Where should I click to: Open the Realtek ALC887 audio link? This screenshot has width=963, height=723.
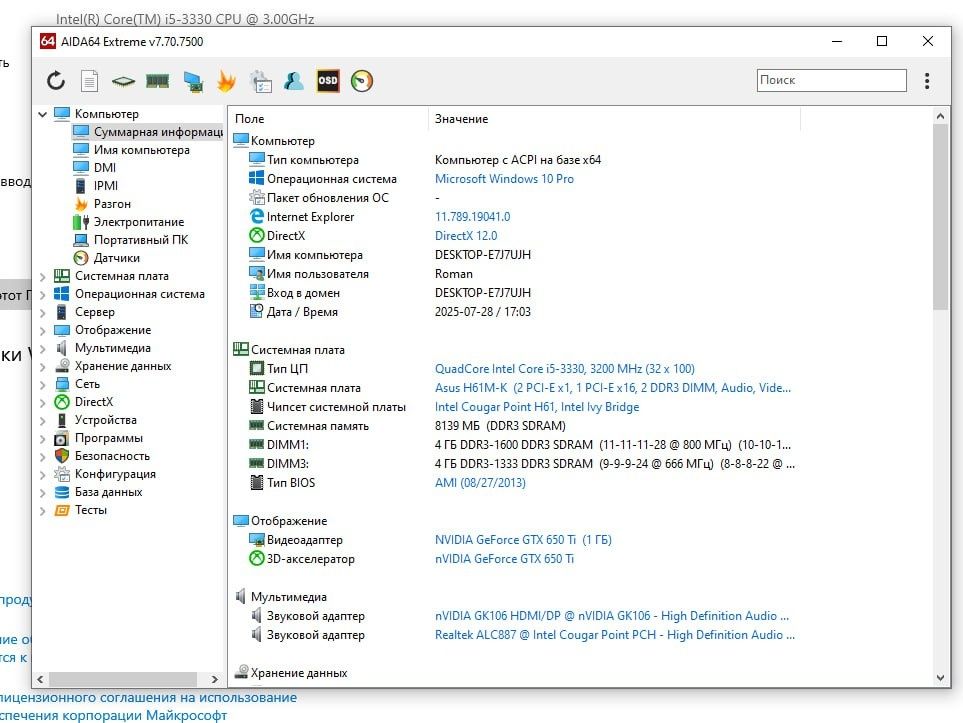tap(615, 635)
